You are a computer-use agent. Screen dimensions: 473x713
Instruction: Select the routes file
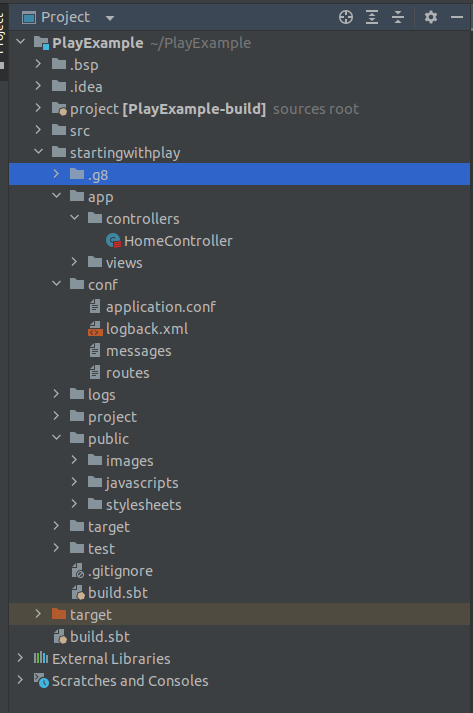click(x=127, y=373)
